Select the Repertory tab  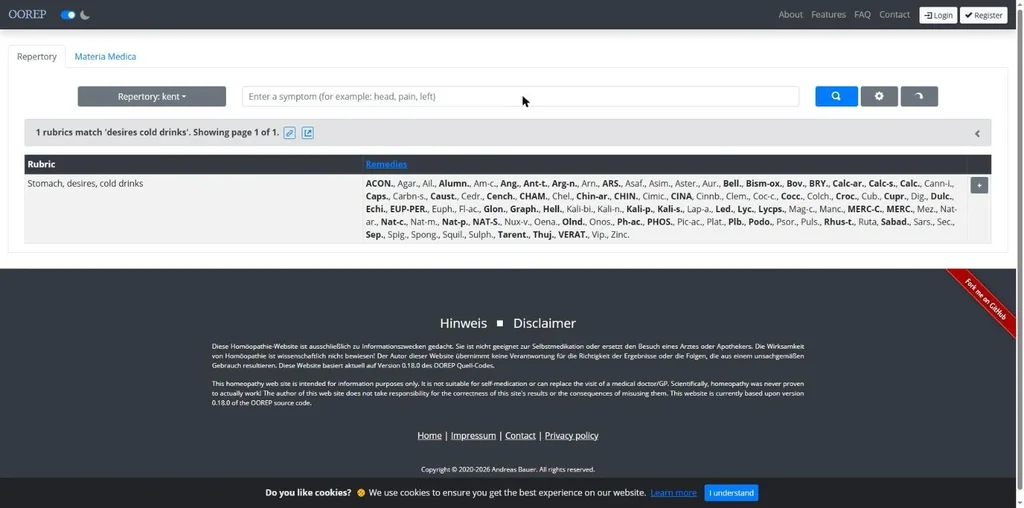(x=37, y=56)
